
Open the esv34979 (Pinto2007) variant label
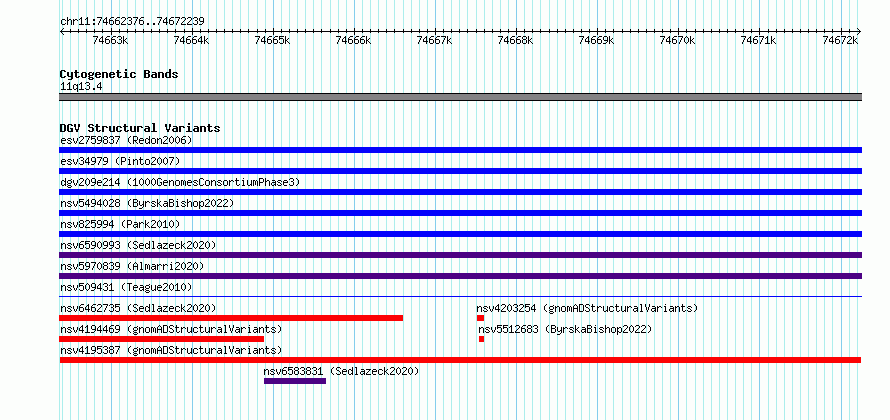pyautogui.click(x=120, y=161)
